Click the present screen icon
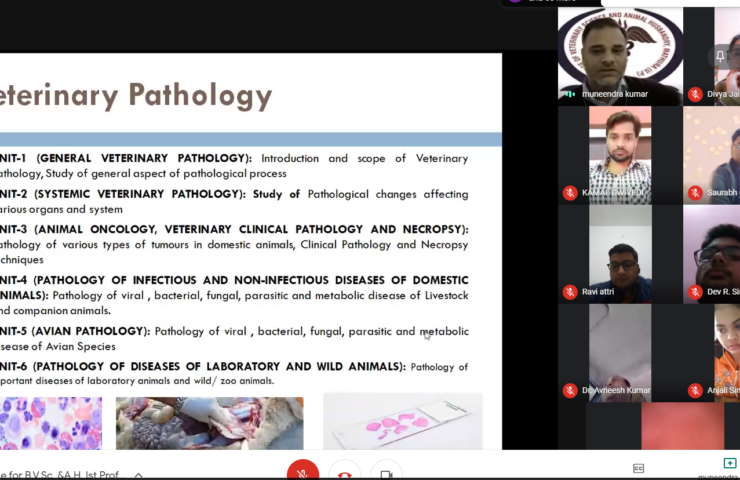Image resolution: width=740 pixels, height=480 pixels. (x=730, y=463)
